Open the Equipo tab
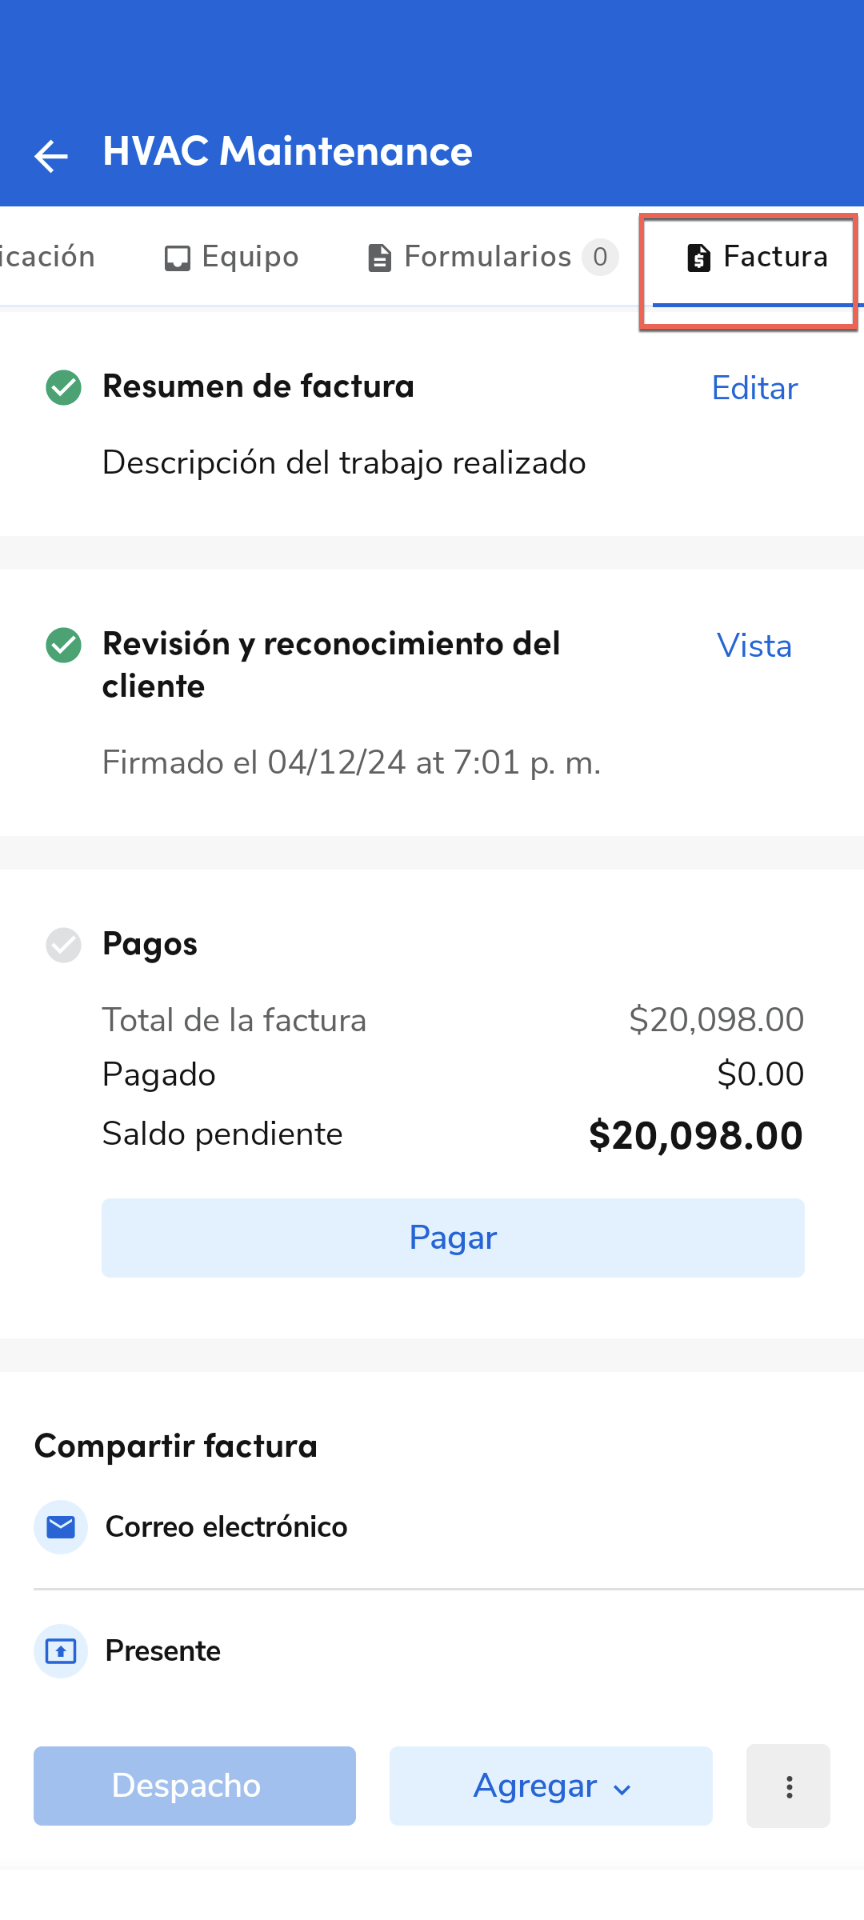The width and height of the screenshot is (864, 1920). pos(230,257)
